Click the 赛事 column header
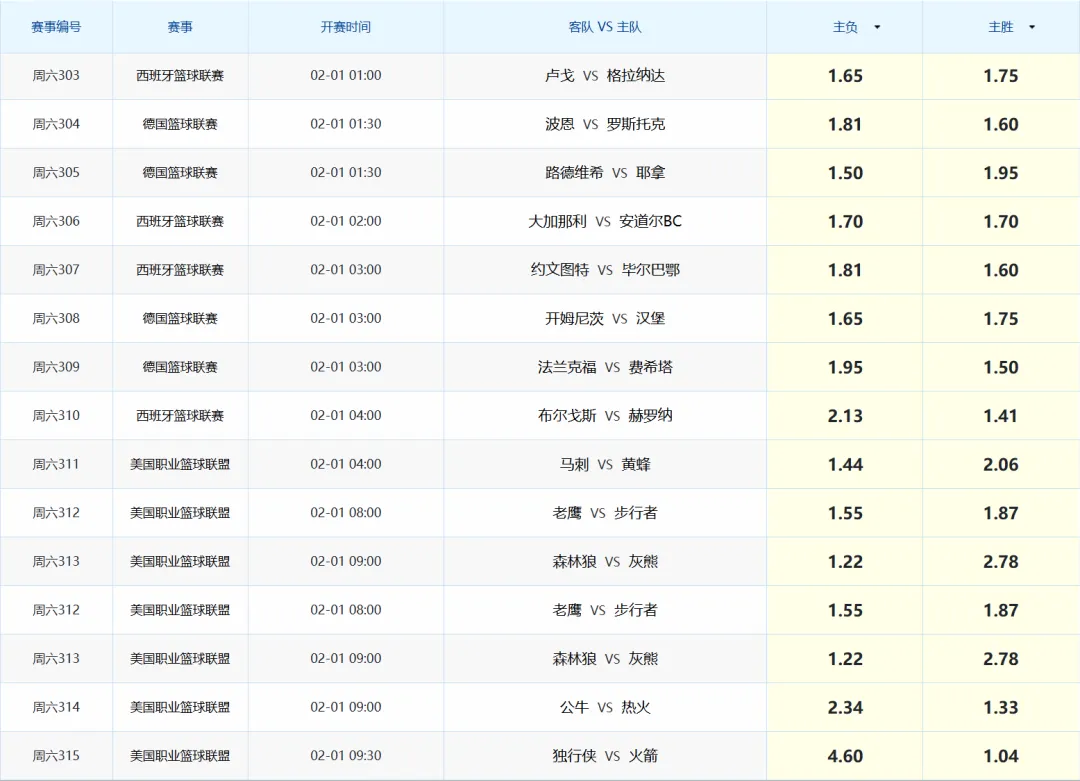The height and width of the screenshot is (781, 1080). coord(180,27)
